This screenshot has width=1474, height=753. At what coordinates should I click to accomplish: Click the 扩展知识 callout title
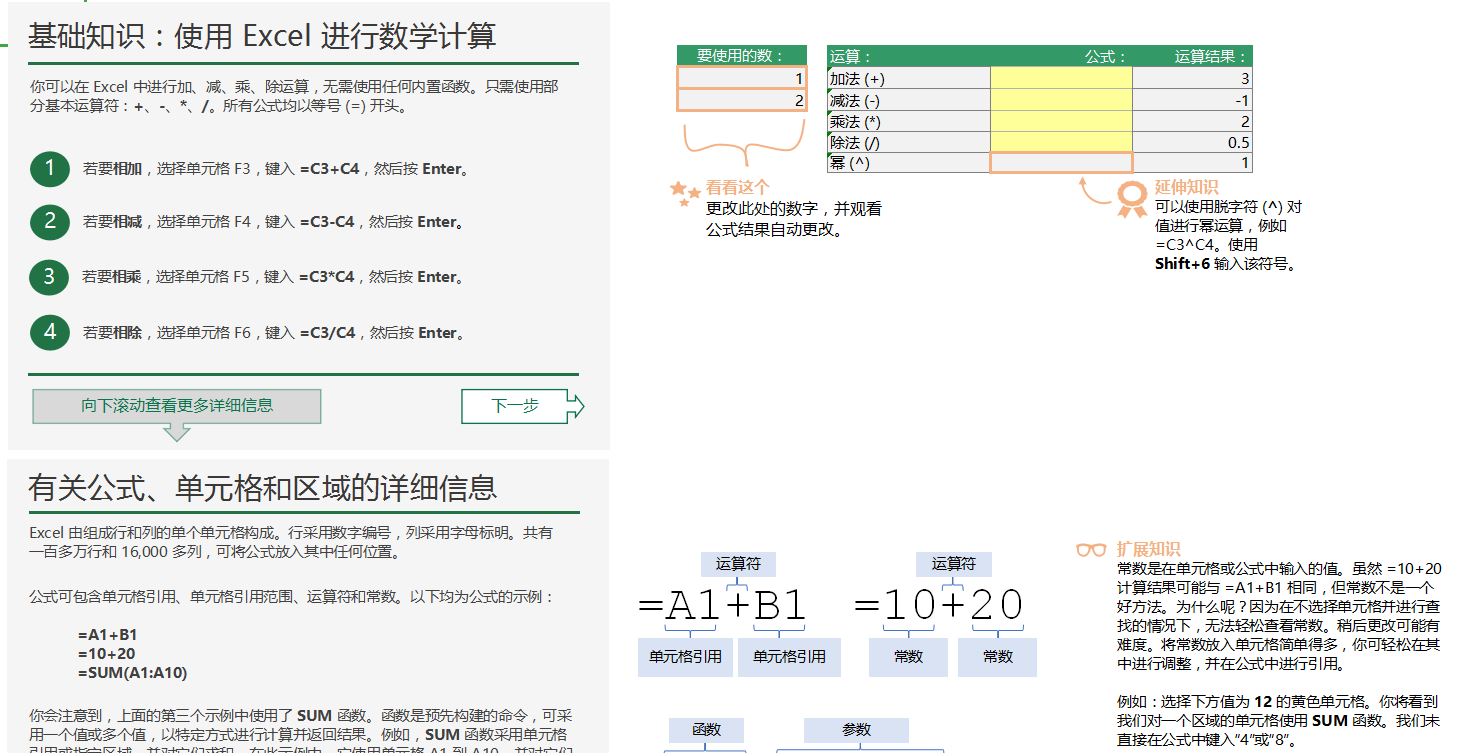pos(1148,549)
